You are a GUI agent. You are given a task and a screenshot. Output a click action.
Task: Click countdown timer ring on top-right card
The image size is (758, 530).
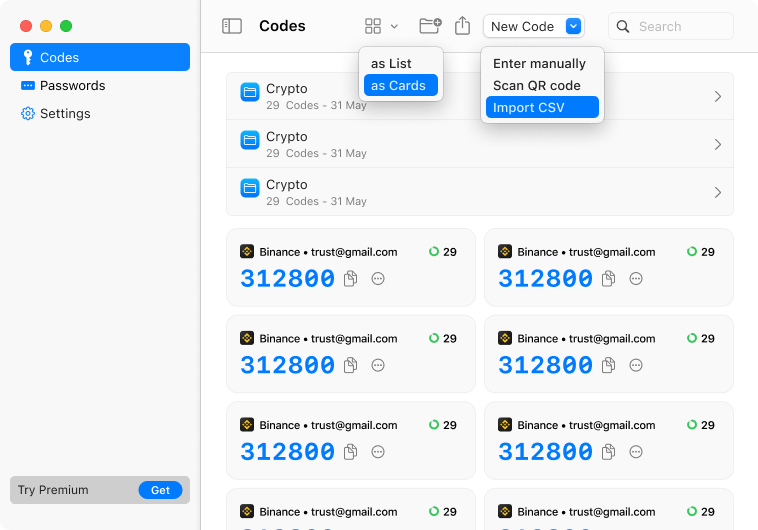tap(692, 252)
